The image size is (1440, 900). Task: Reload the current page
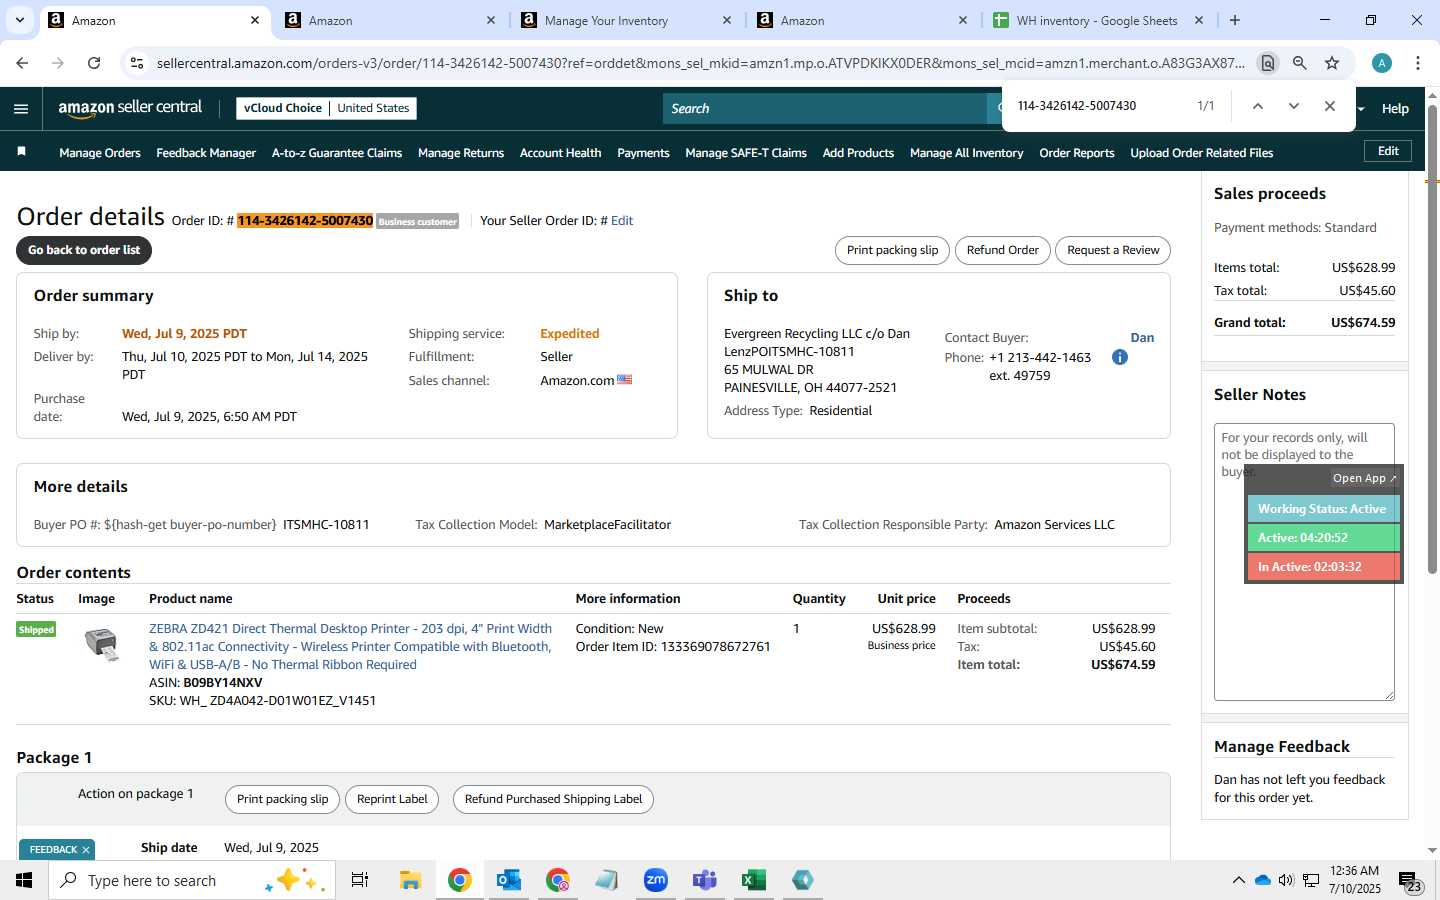pos(94,63)
